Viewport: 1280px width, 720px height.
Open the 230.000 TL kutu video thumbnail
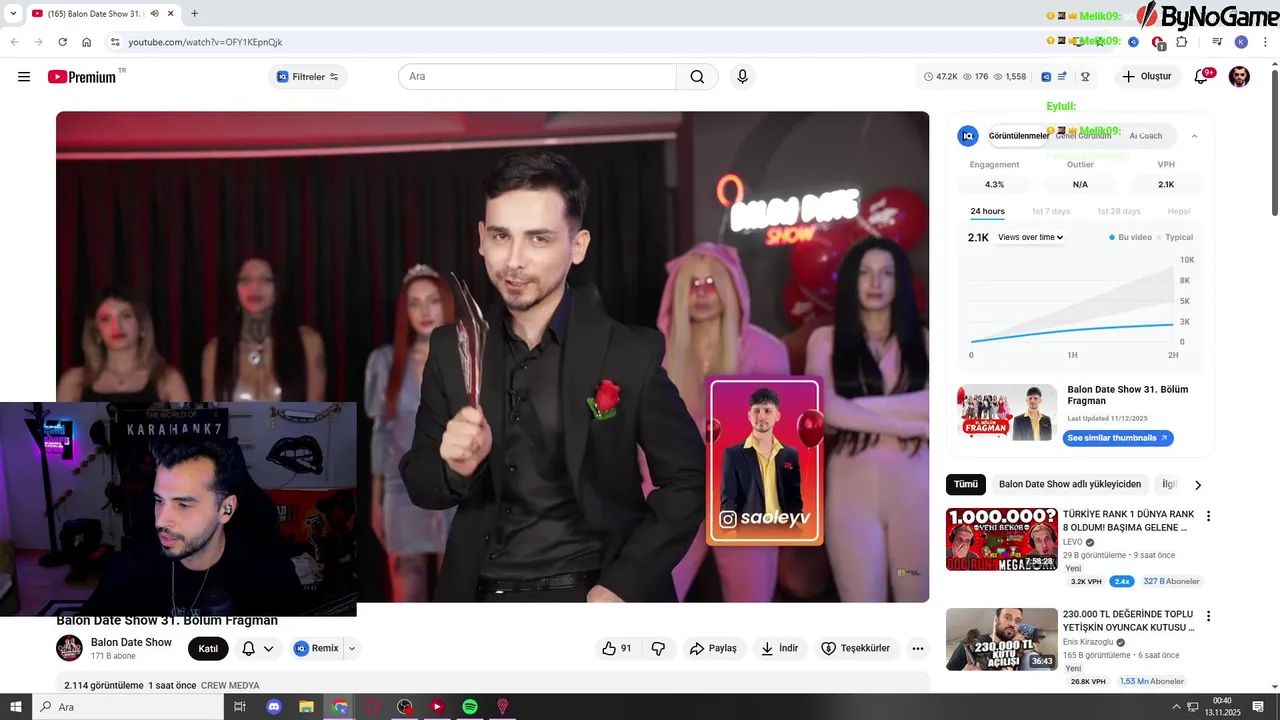1002,640
